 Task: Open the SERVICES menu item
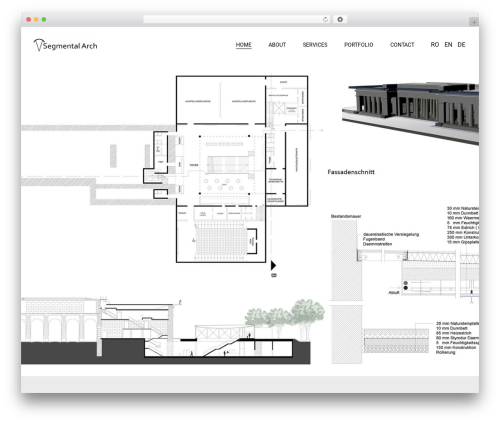[315, 45]
